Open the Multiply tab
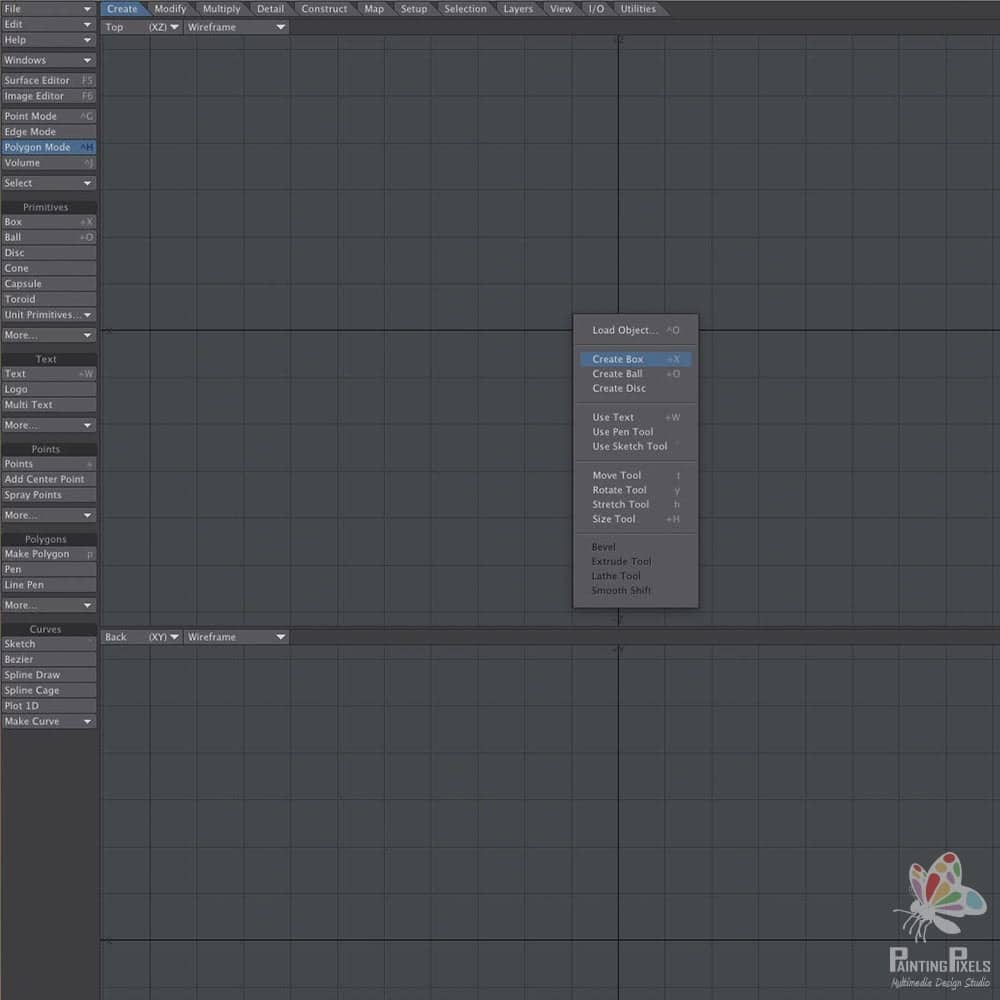This screenshot has height=1000, width=1000. click(x=221, y=9)
